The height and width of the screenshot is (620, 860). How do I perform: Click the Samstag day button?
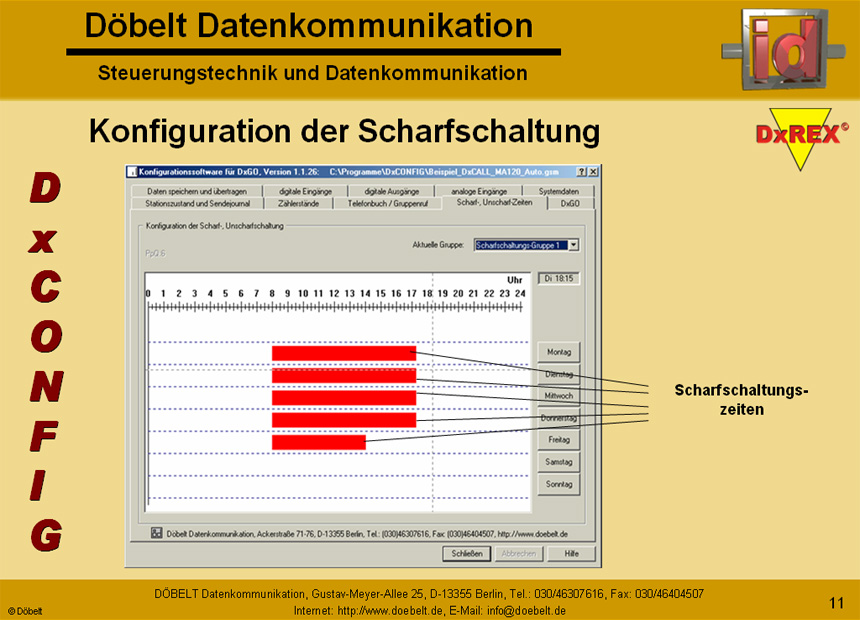click(x=559, y=462)
